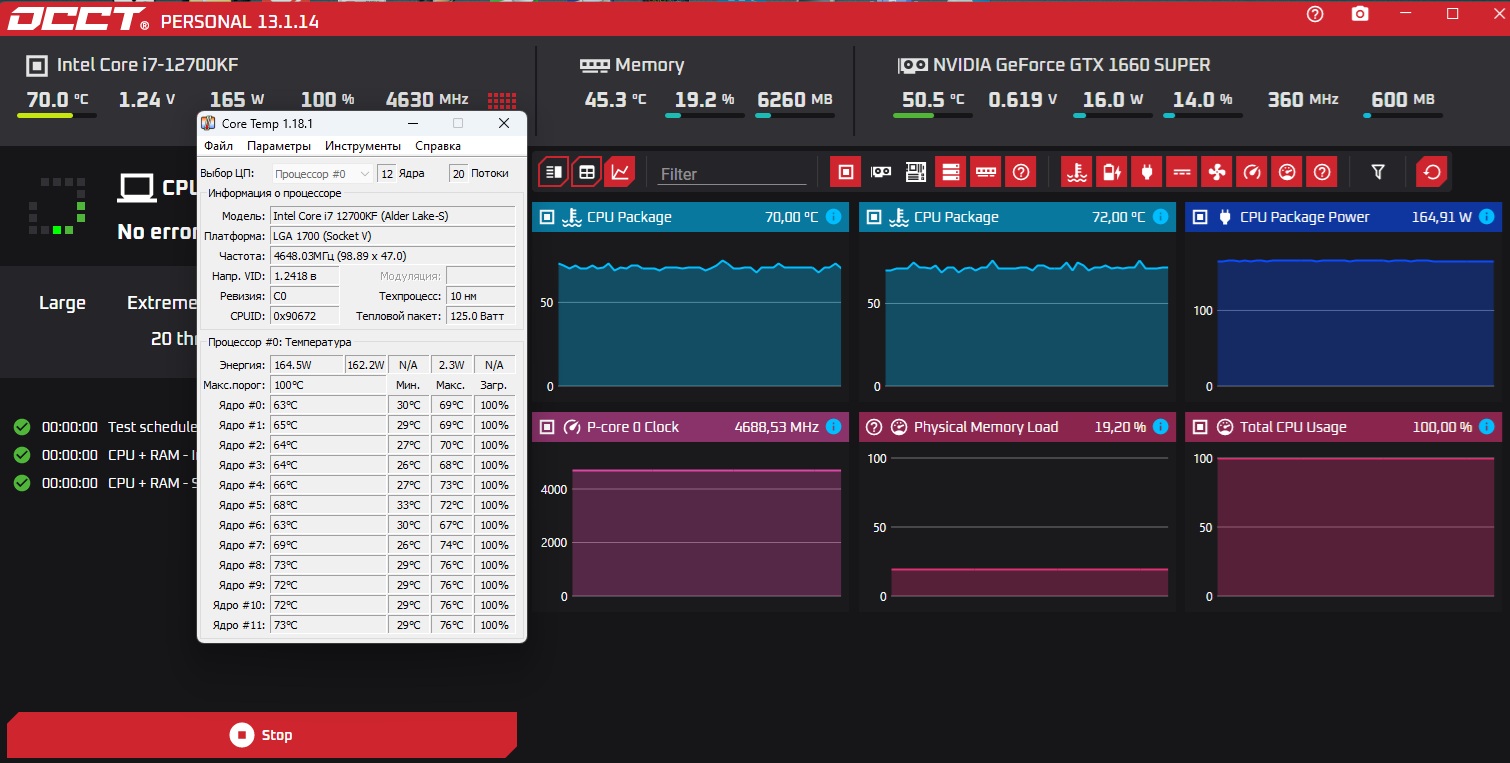This screenshot has width=1510, height=763.
Task: Open the funnel filter options
Action: pos(1378,172)
